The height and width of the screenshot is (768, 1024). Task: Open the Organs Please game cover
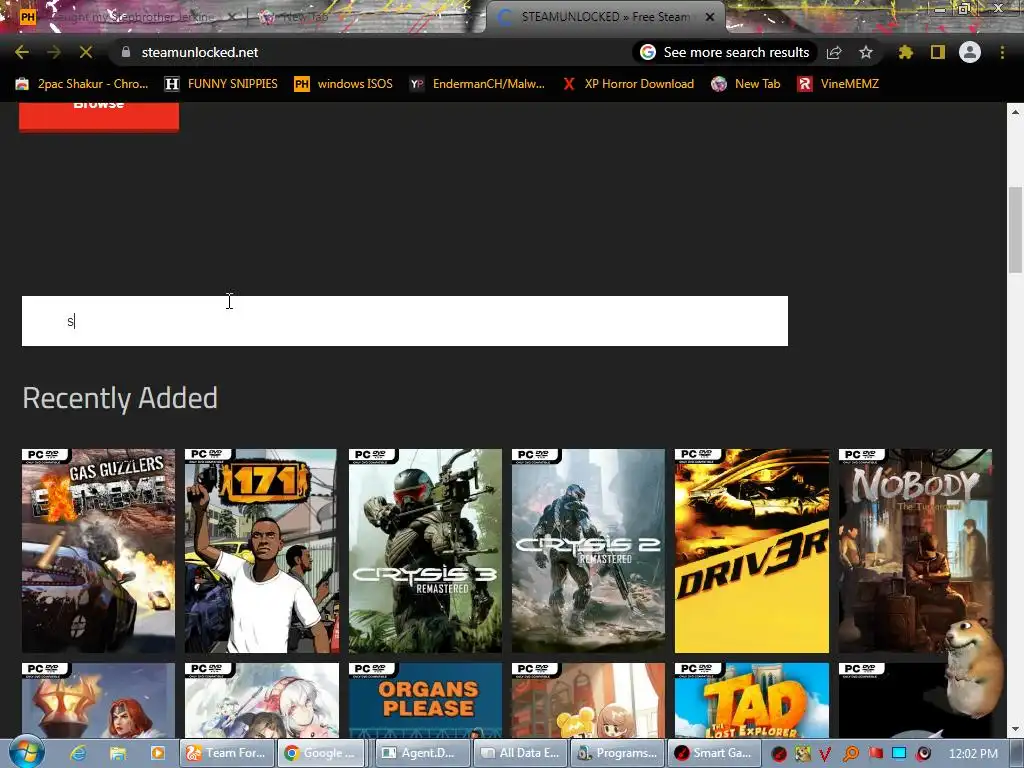point(425,700)
